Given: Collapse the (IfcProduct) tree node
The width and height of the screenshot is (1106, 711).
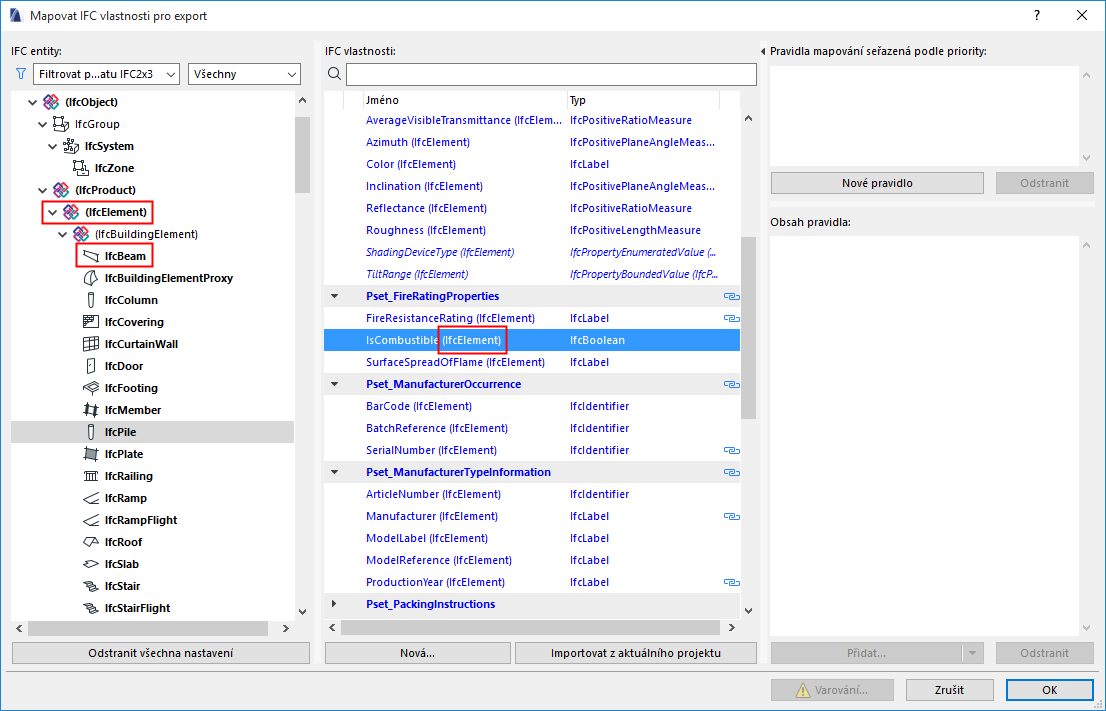Looking at the screenshot, I should click(x=42, y=190).
